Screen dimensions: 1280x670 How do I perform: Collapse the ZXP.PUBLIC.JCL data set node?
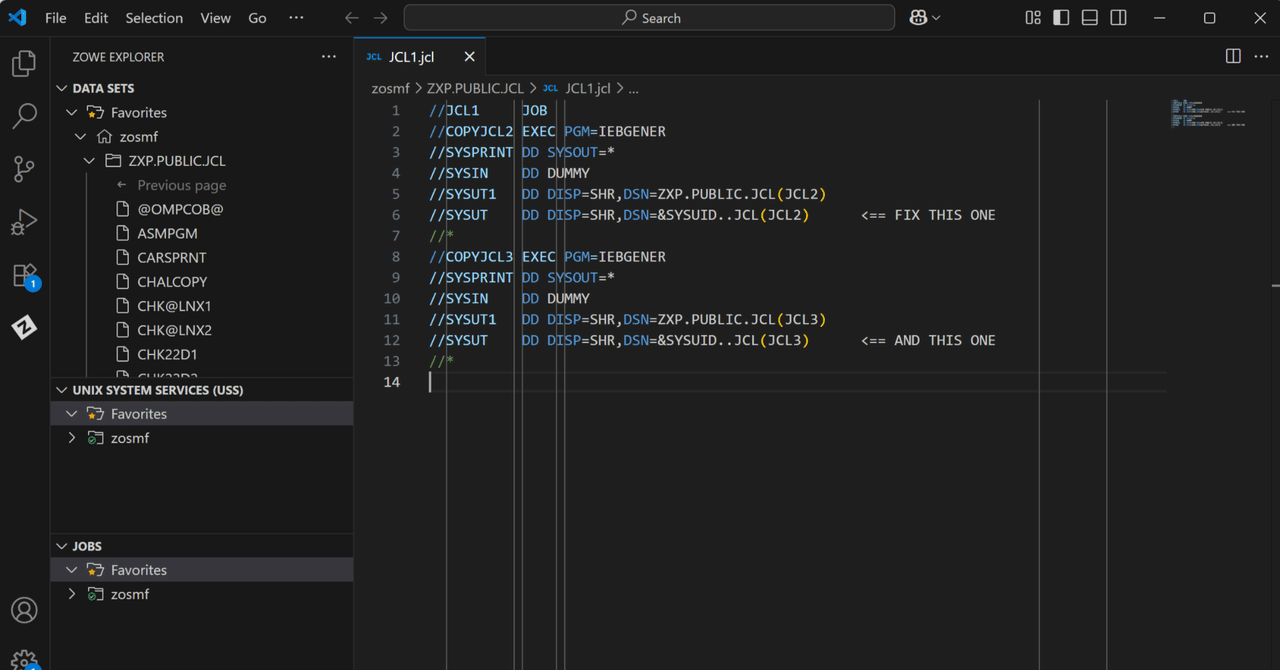pyautogui.click(x=89, y=161)
